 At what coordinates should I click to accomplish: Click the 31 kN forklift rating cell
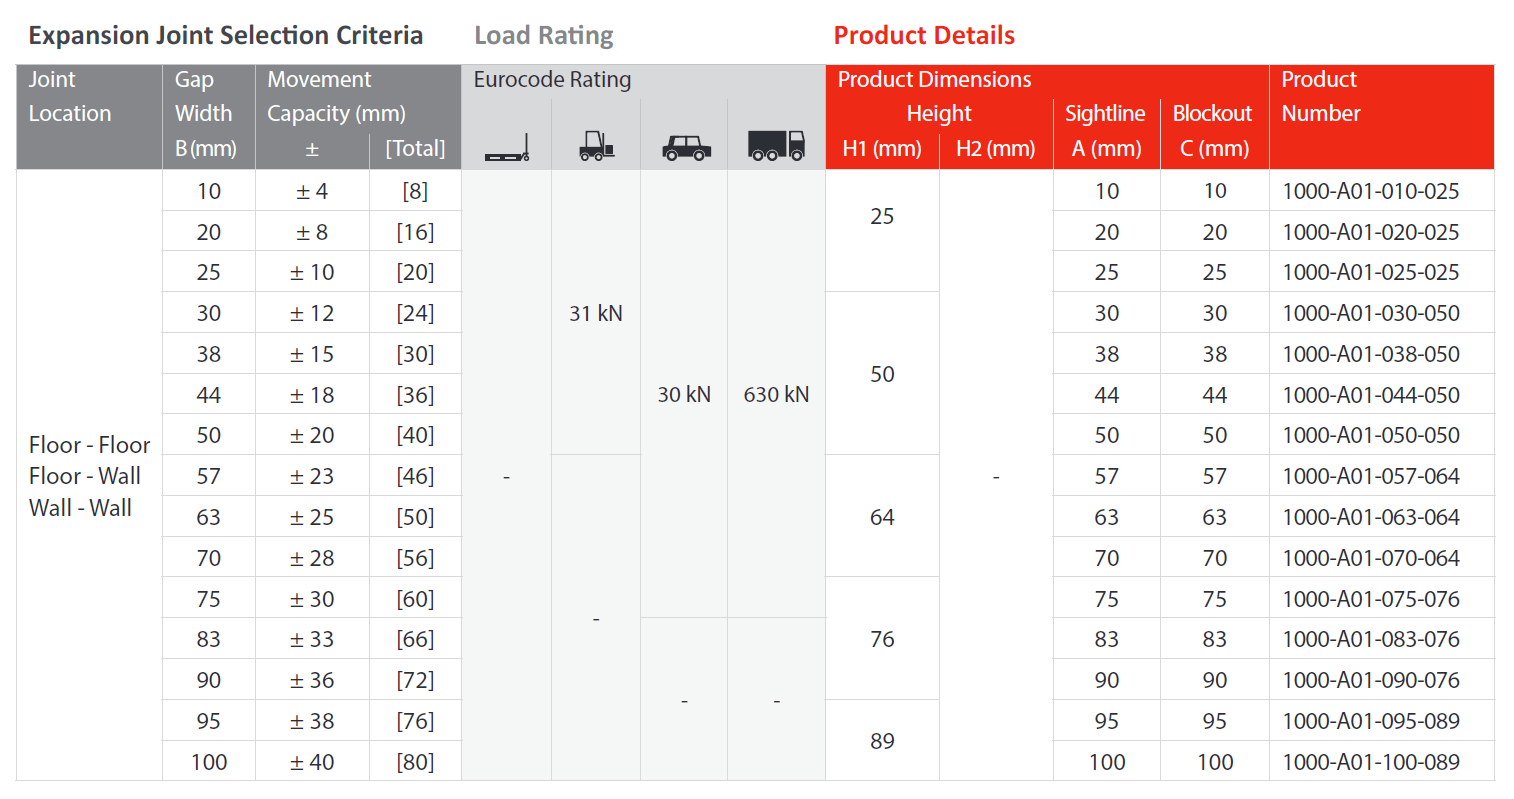click(x=596, y=313)
